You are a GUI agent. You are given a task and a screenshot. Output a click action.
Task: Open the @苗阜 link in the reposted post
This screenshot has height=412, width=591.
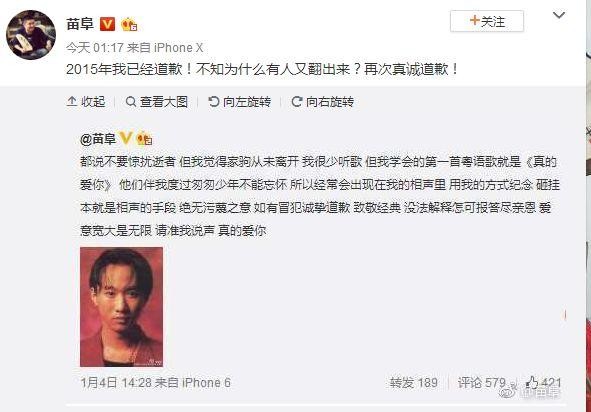[x=98, y=139]
